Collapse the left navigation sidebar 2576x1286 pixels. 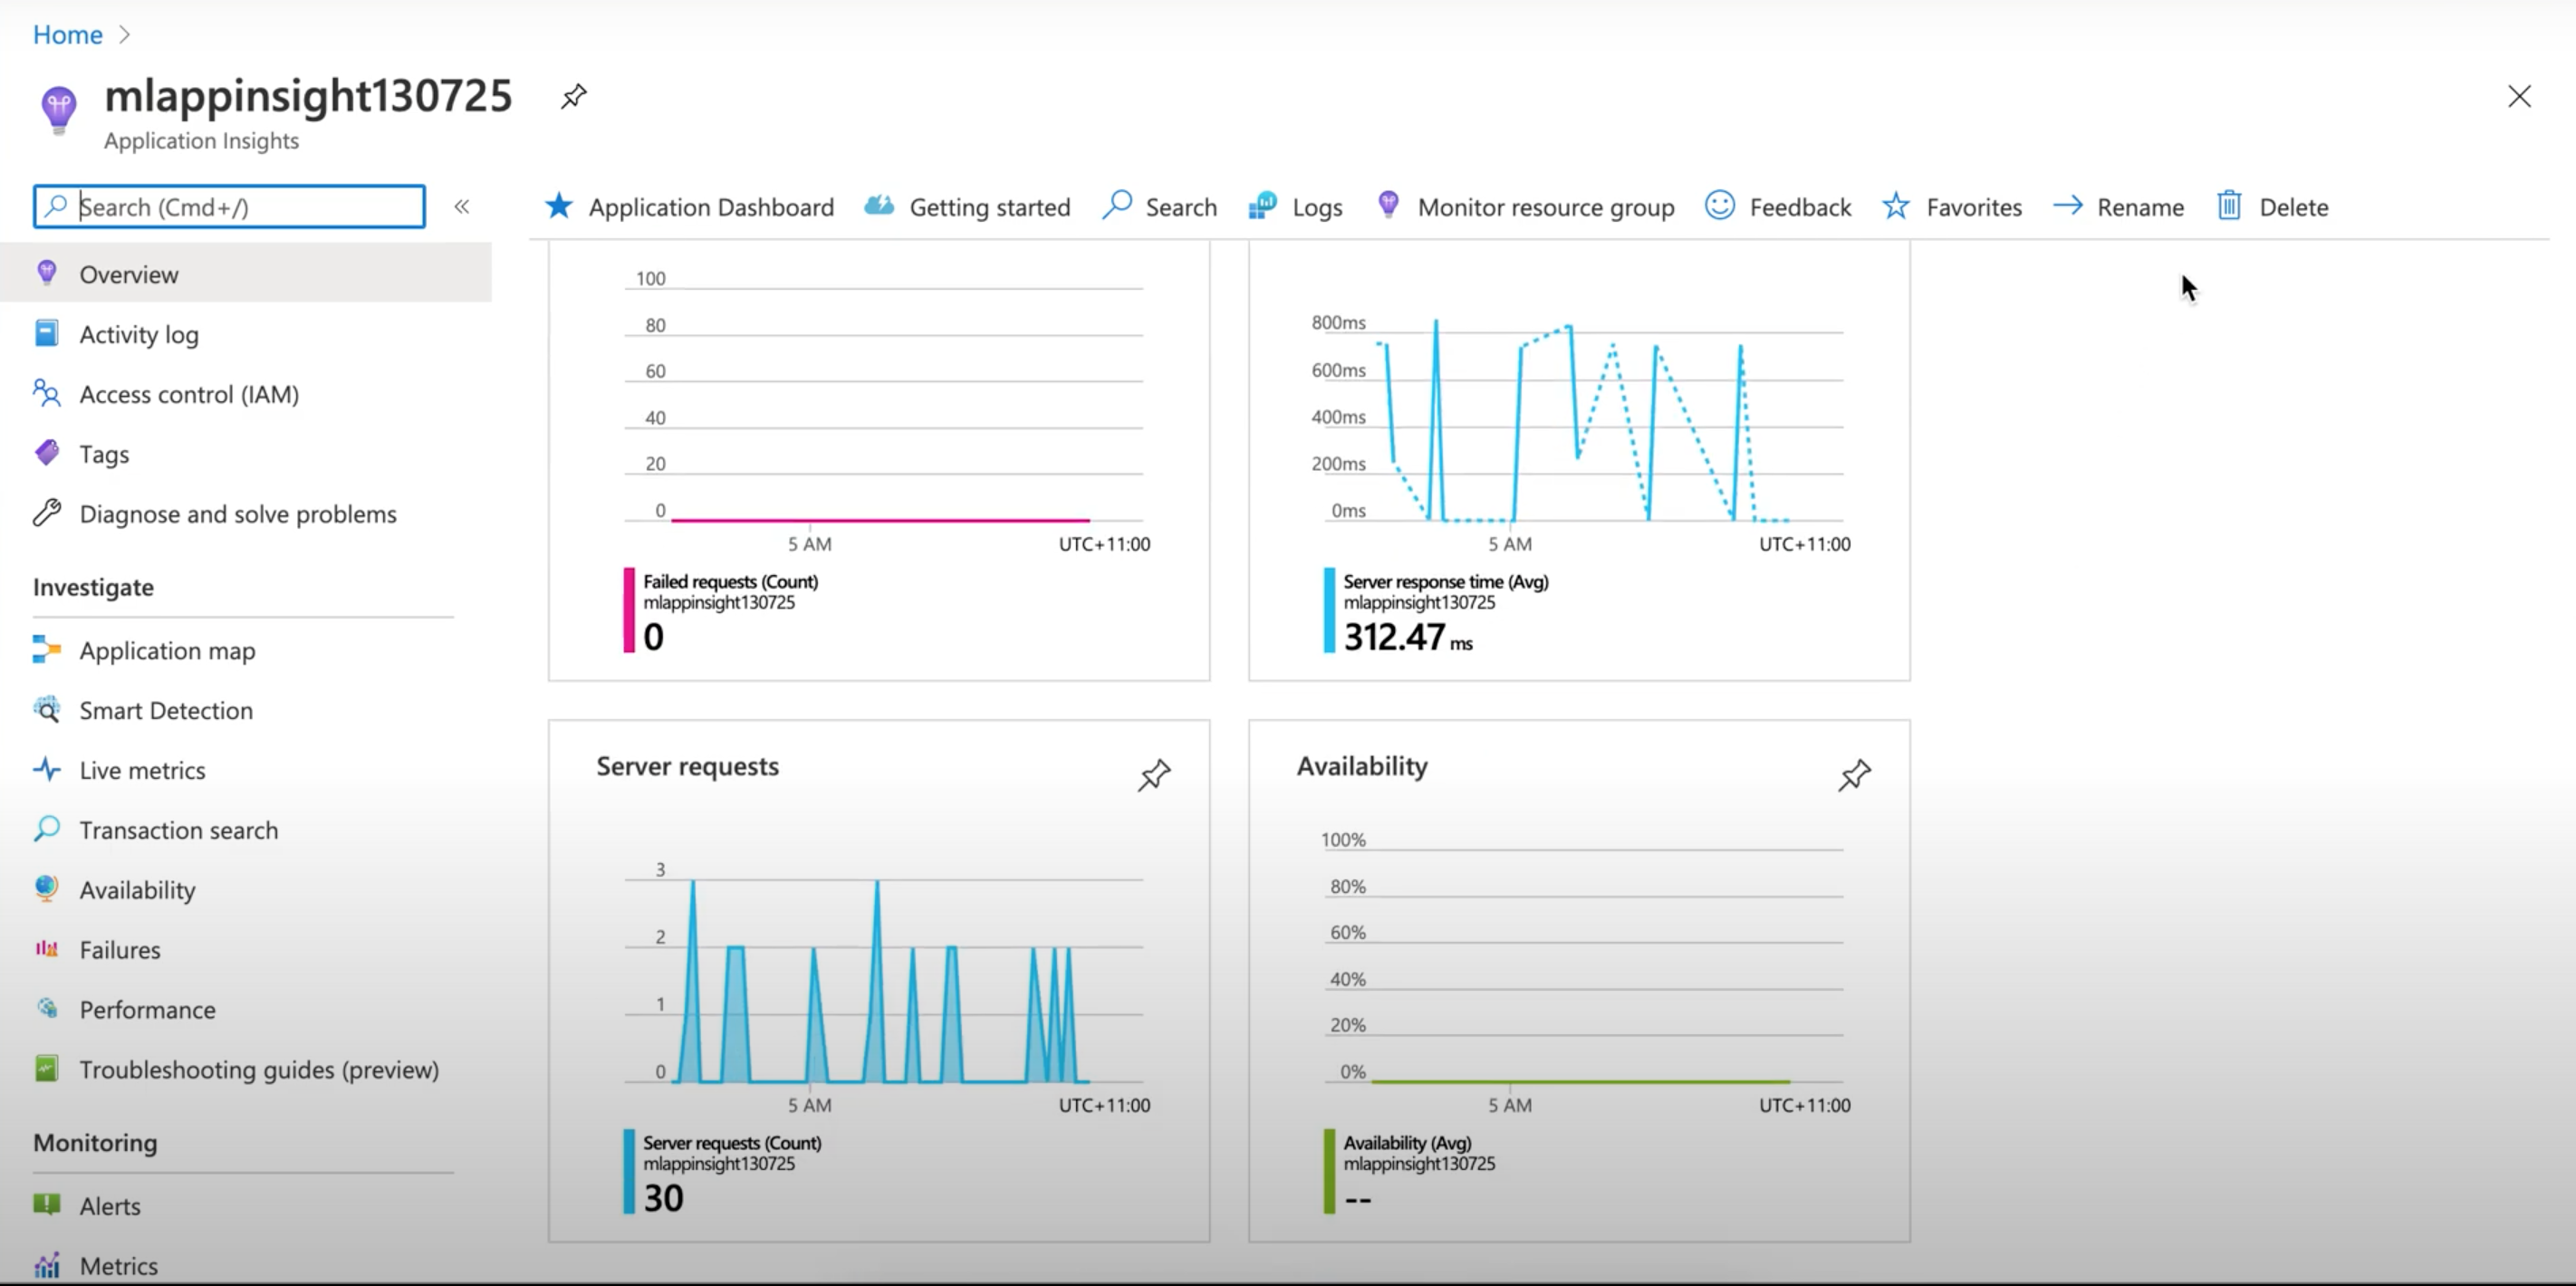coord(462,207)
